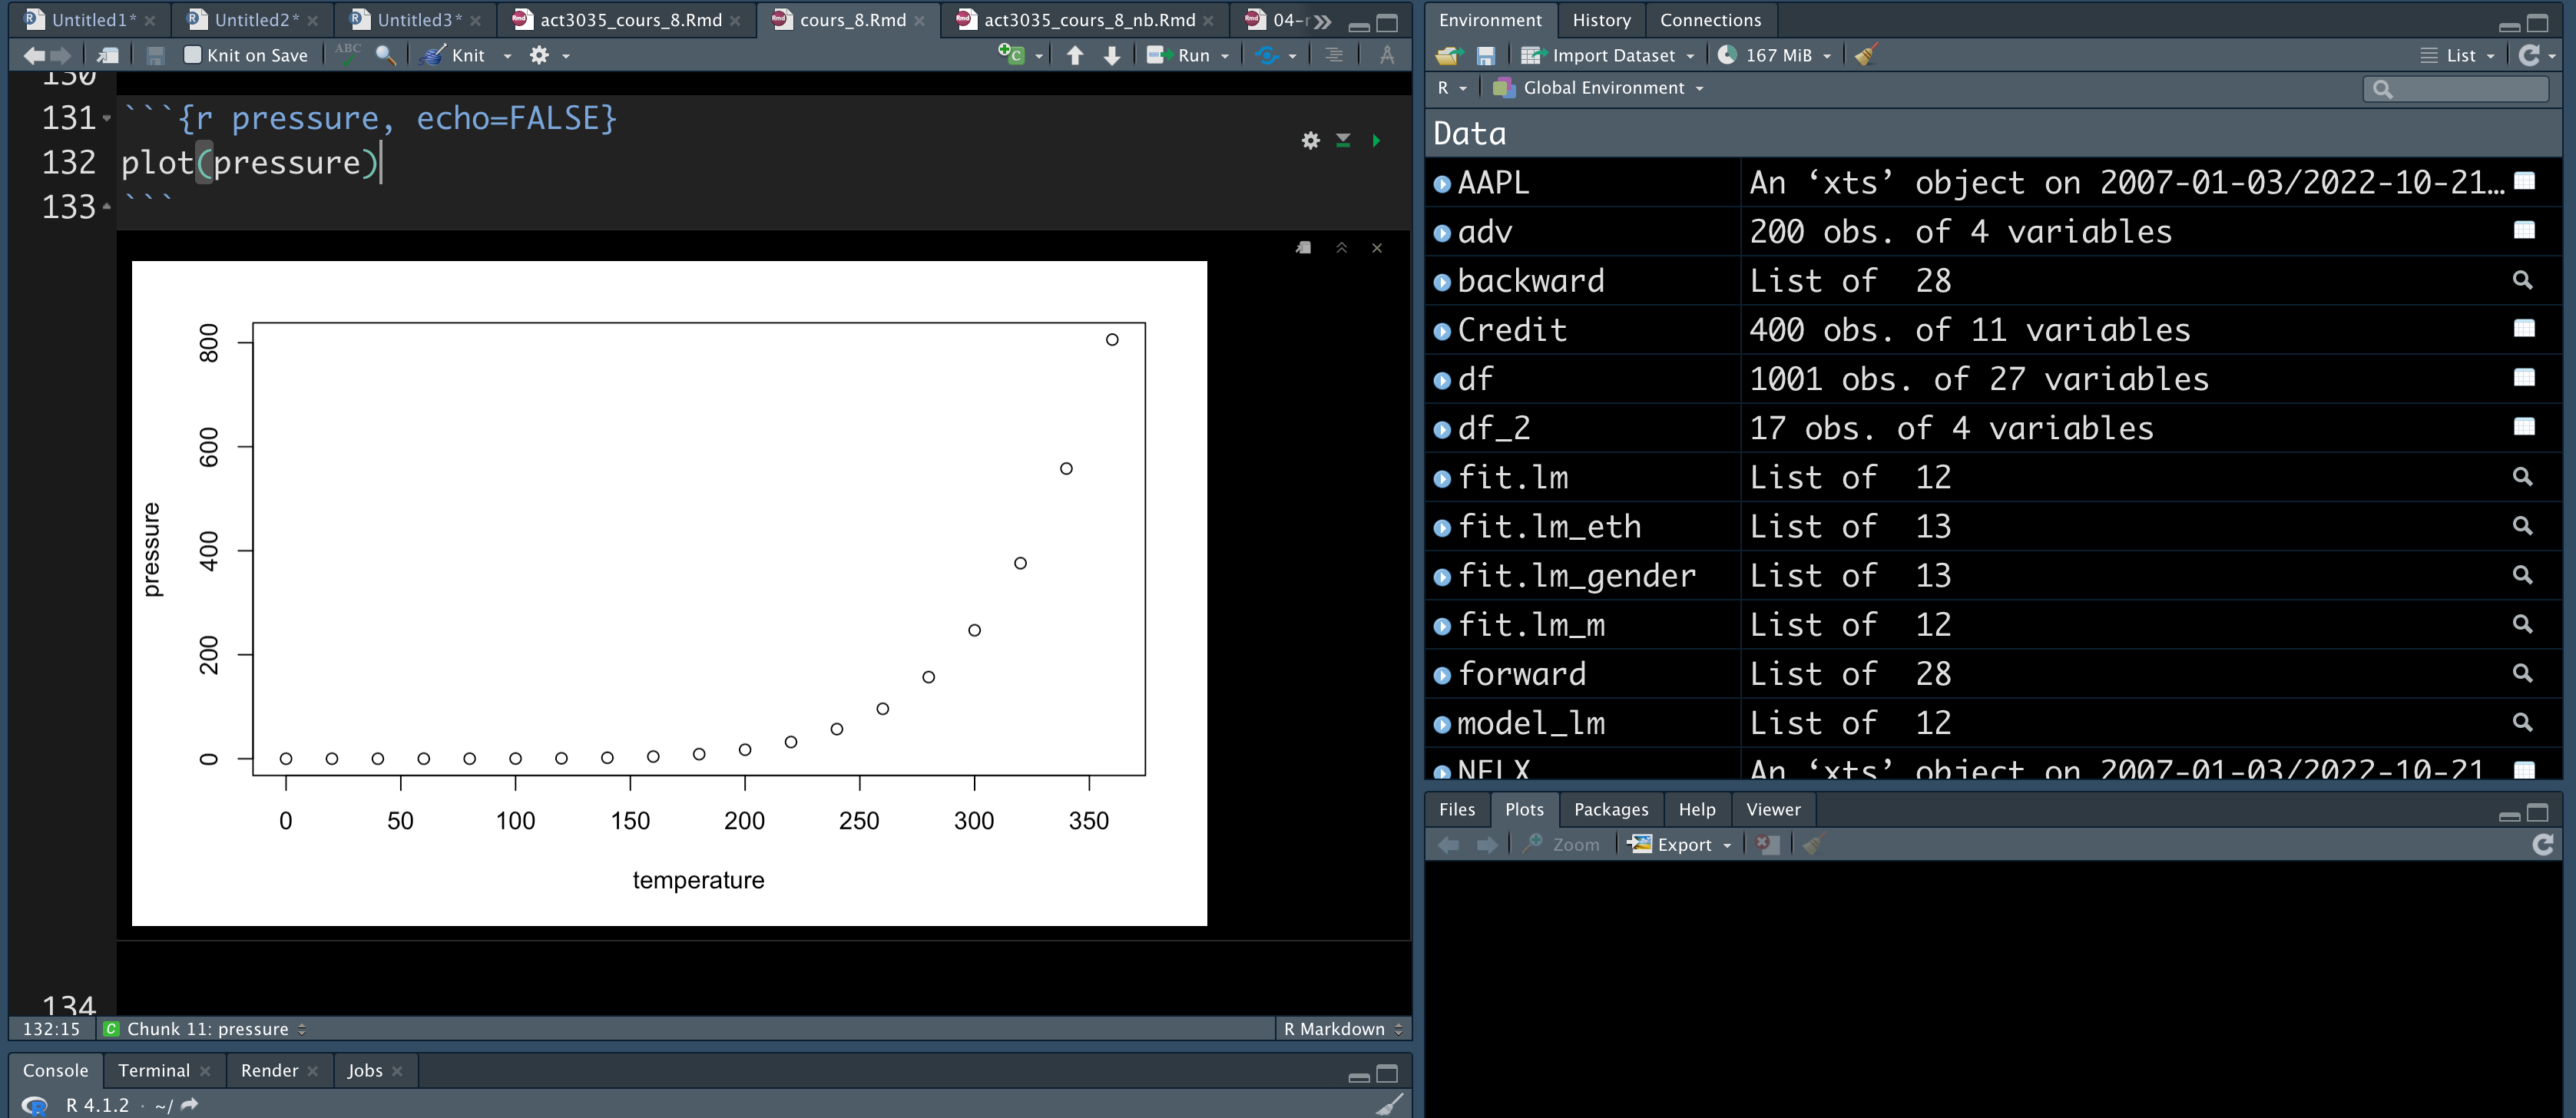Screen dimensions: 2576x1118
Task: Inspect the backward list with magnifier
Action: tap(2523, 280)
